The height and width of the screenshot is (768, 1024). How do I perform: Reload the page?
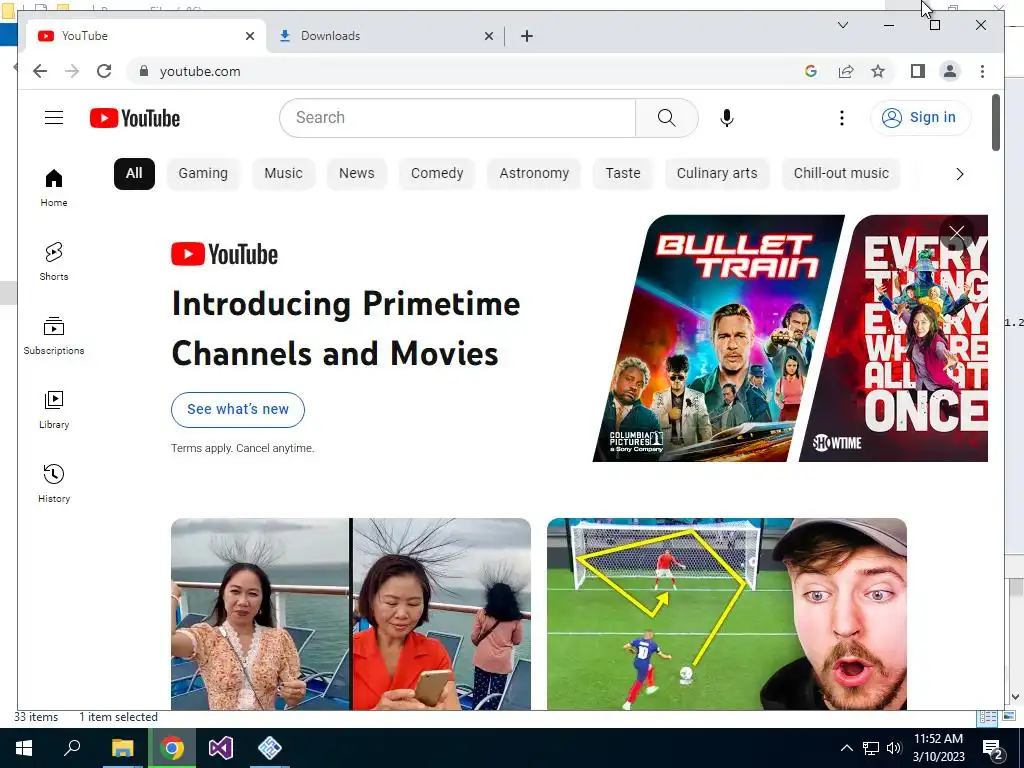tap(104, 71)
